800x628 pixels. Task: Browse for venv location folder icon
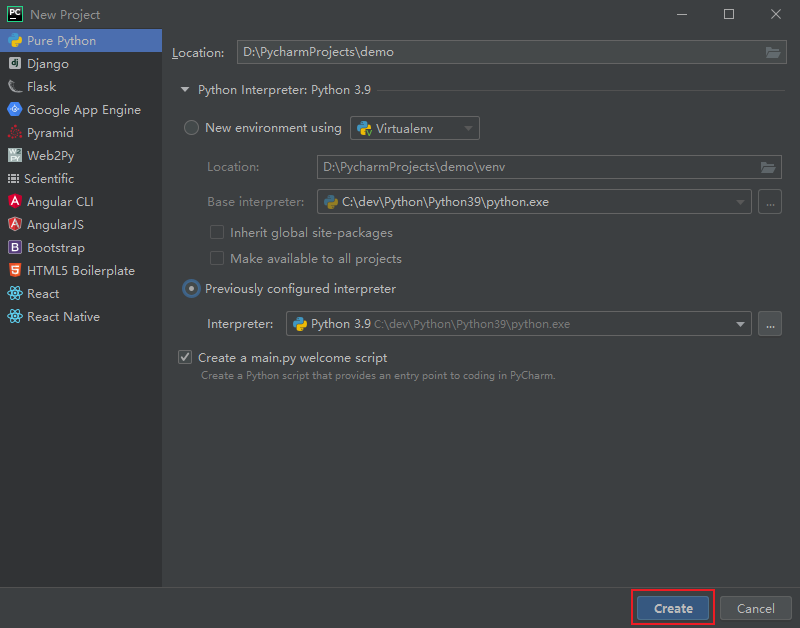[768, 167]
